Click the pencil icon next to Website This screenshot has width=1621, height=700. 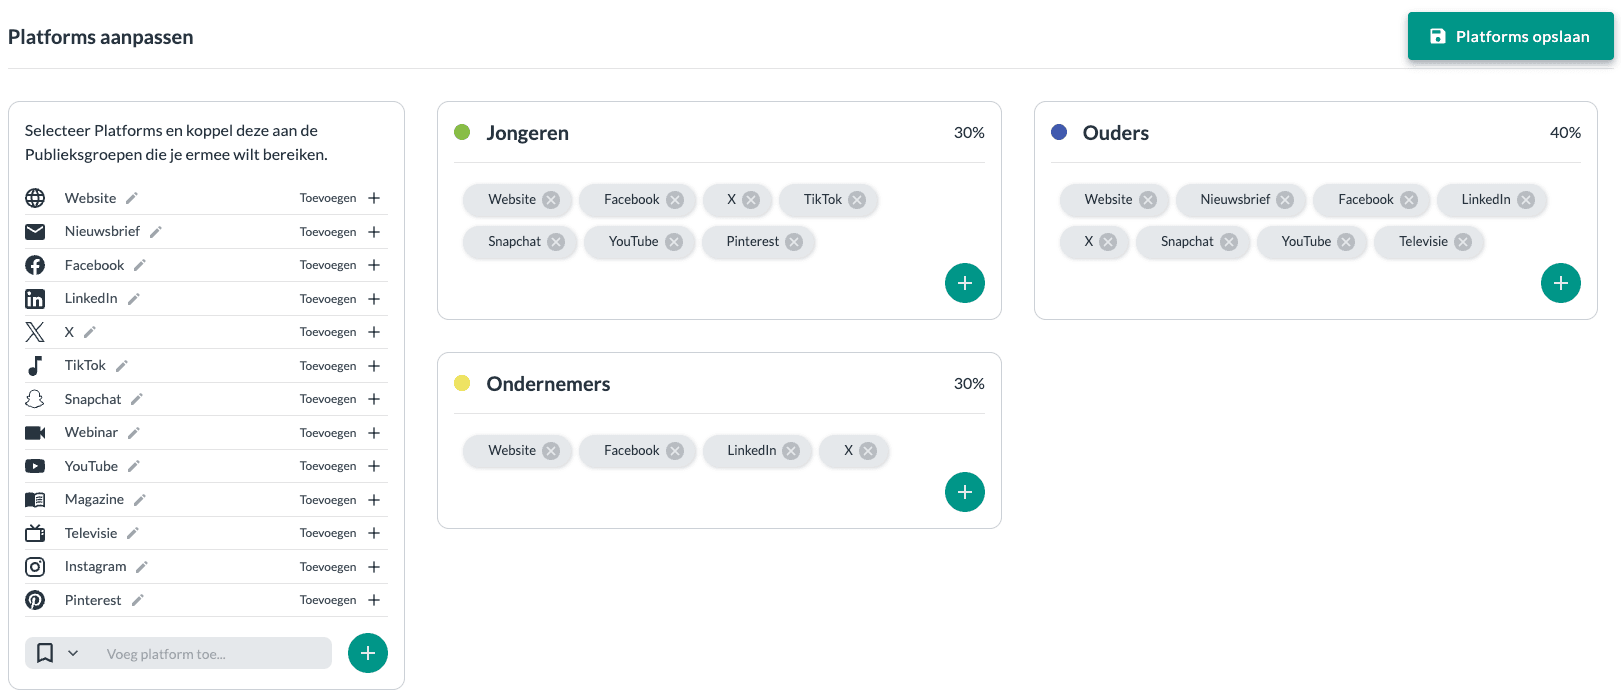coord(132,198)
